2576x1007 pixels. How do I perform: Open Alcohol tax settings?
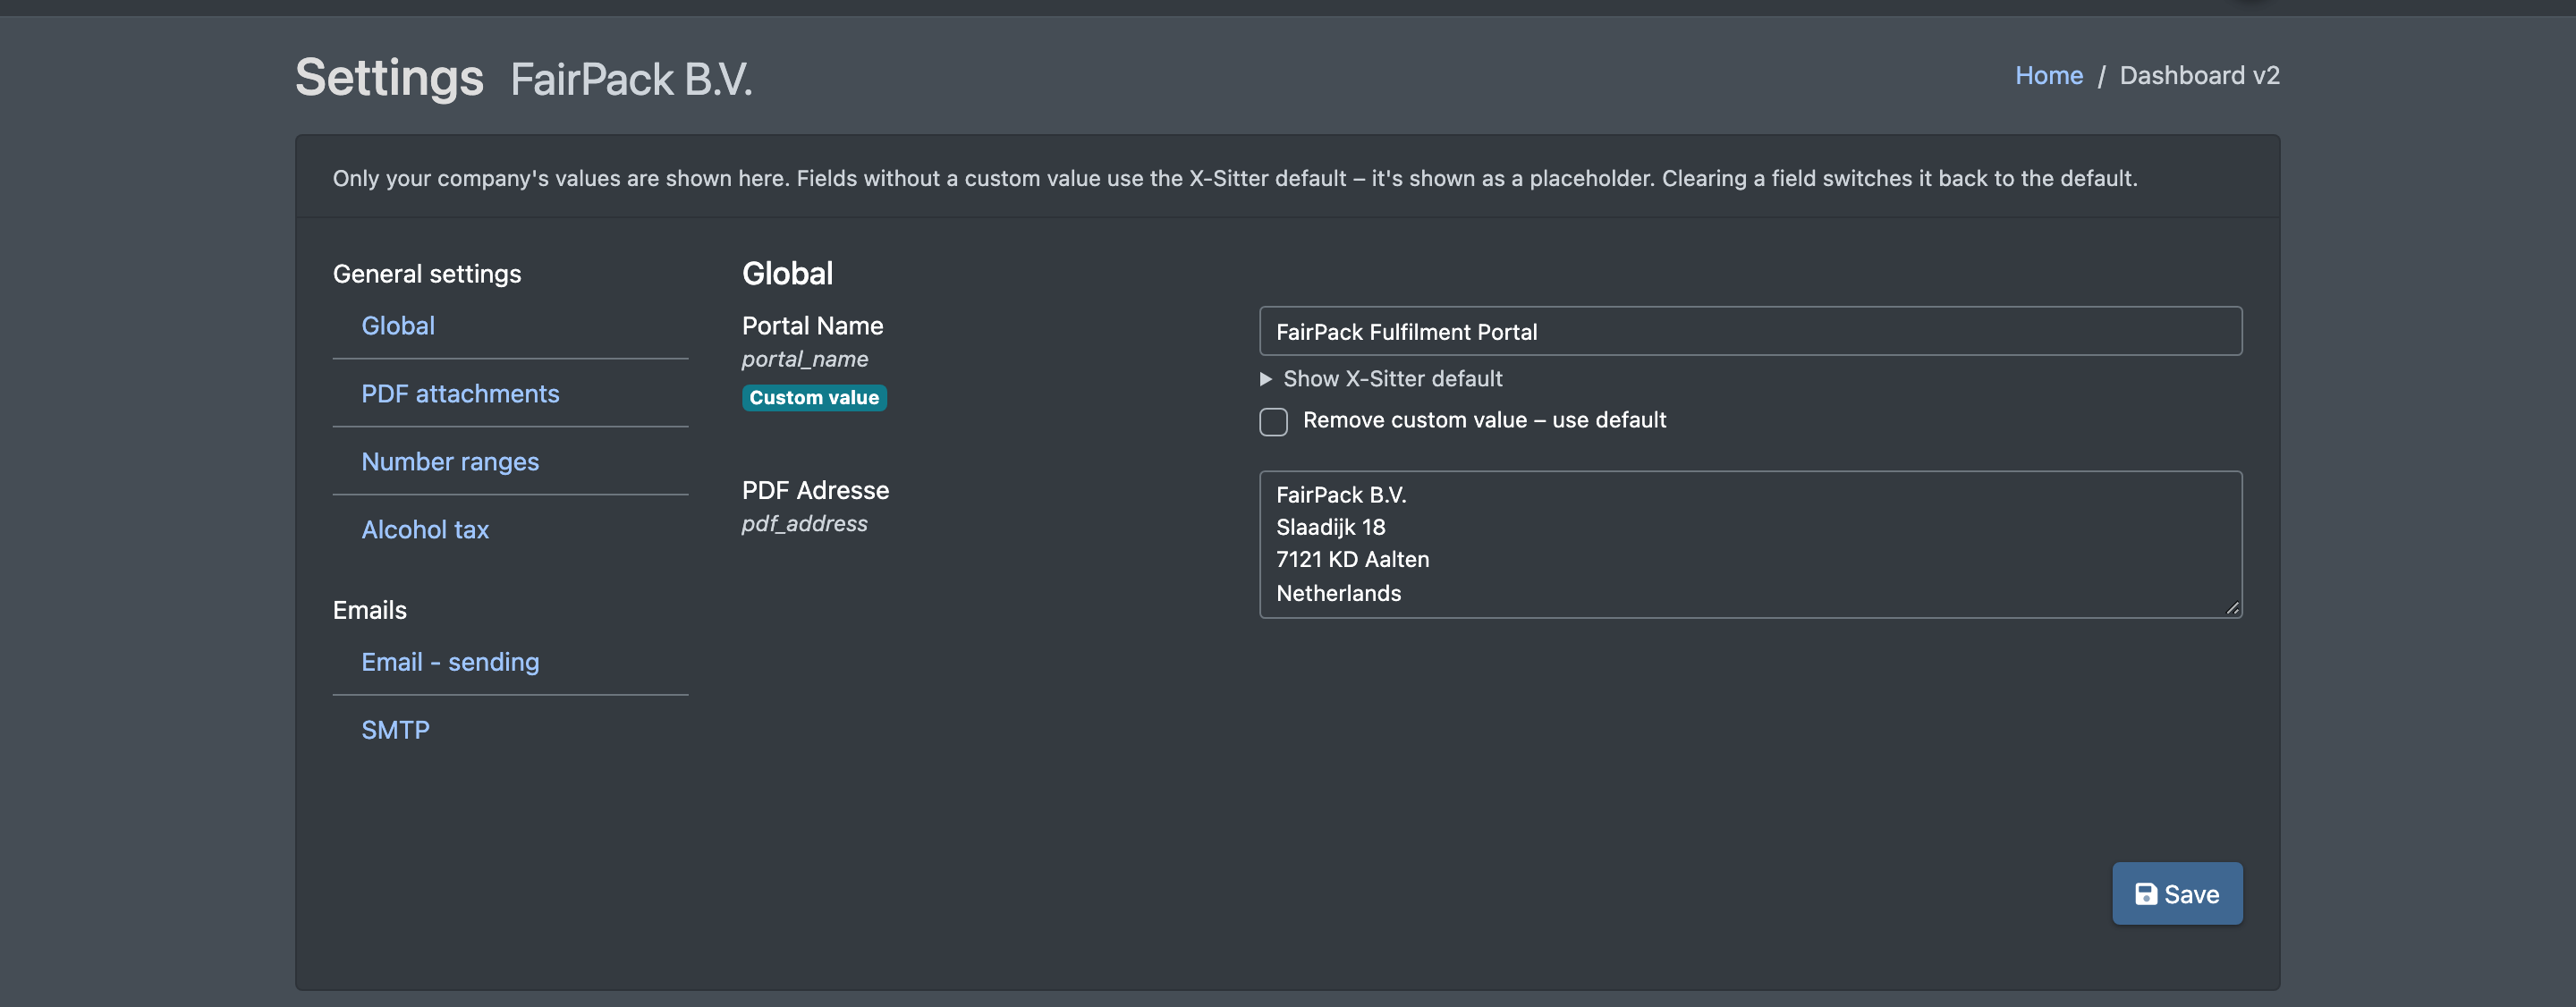[x=425, y=529]
